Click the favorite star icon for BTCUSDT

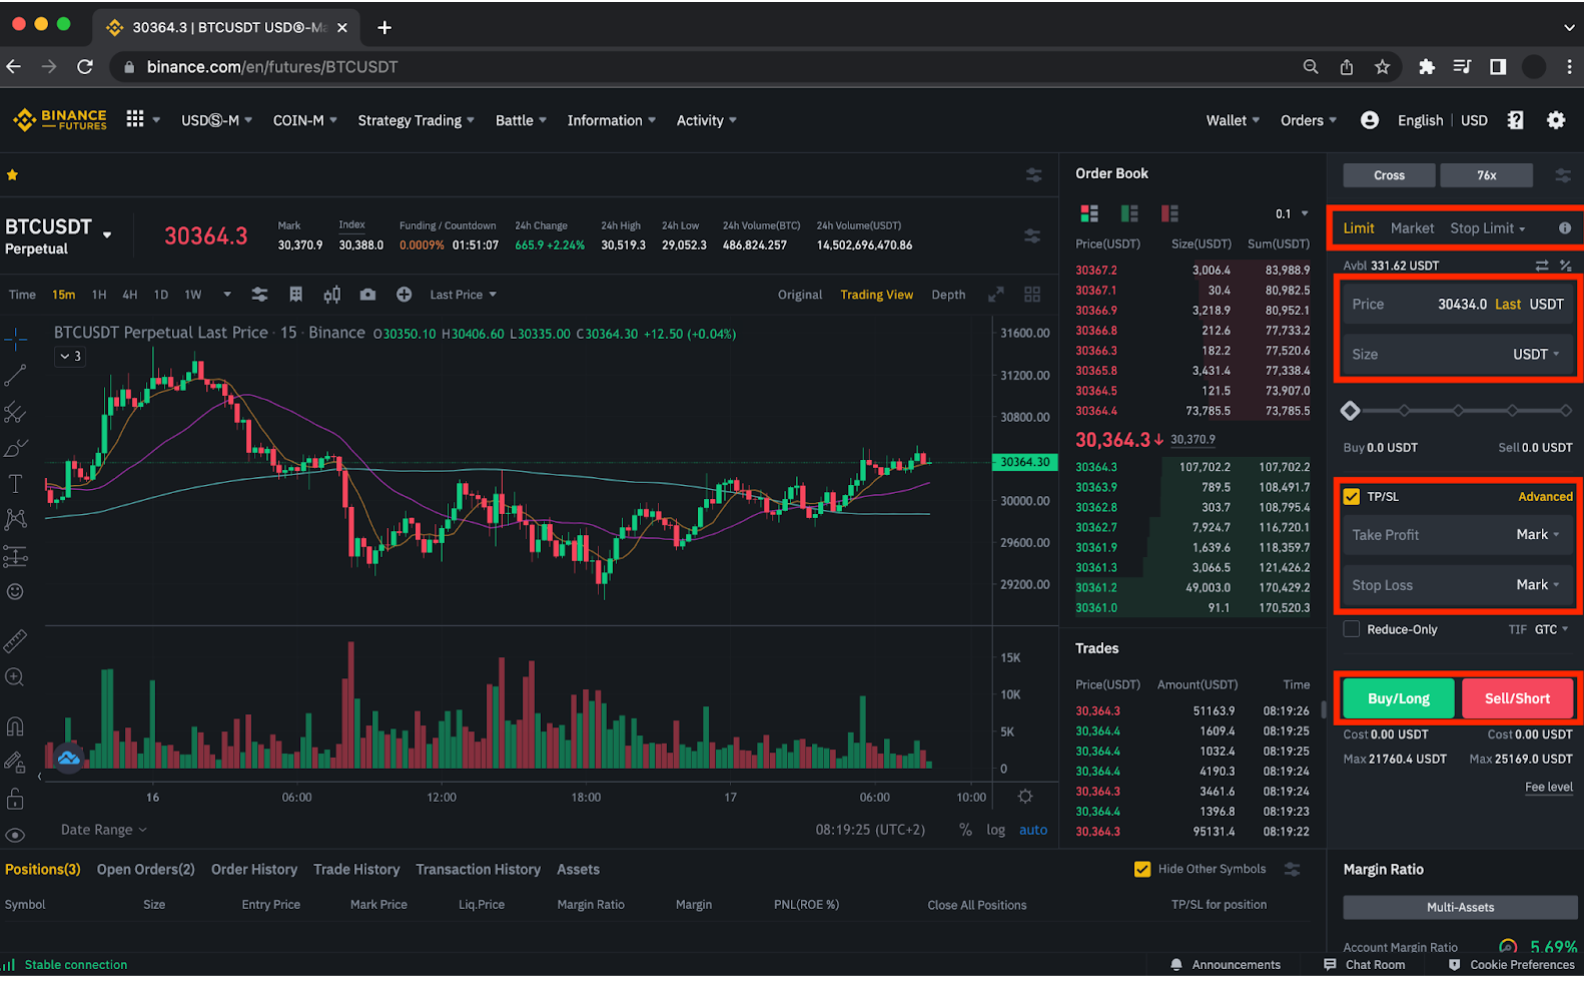[x=12, y=175]
